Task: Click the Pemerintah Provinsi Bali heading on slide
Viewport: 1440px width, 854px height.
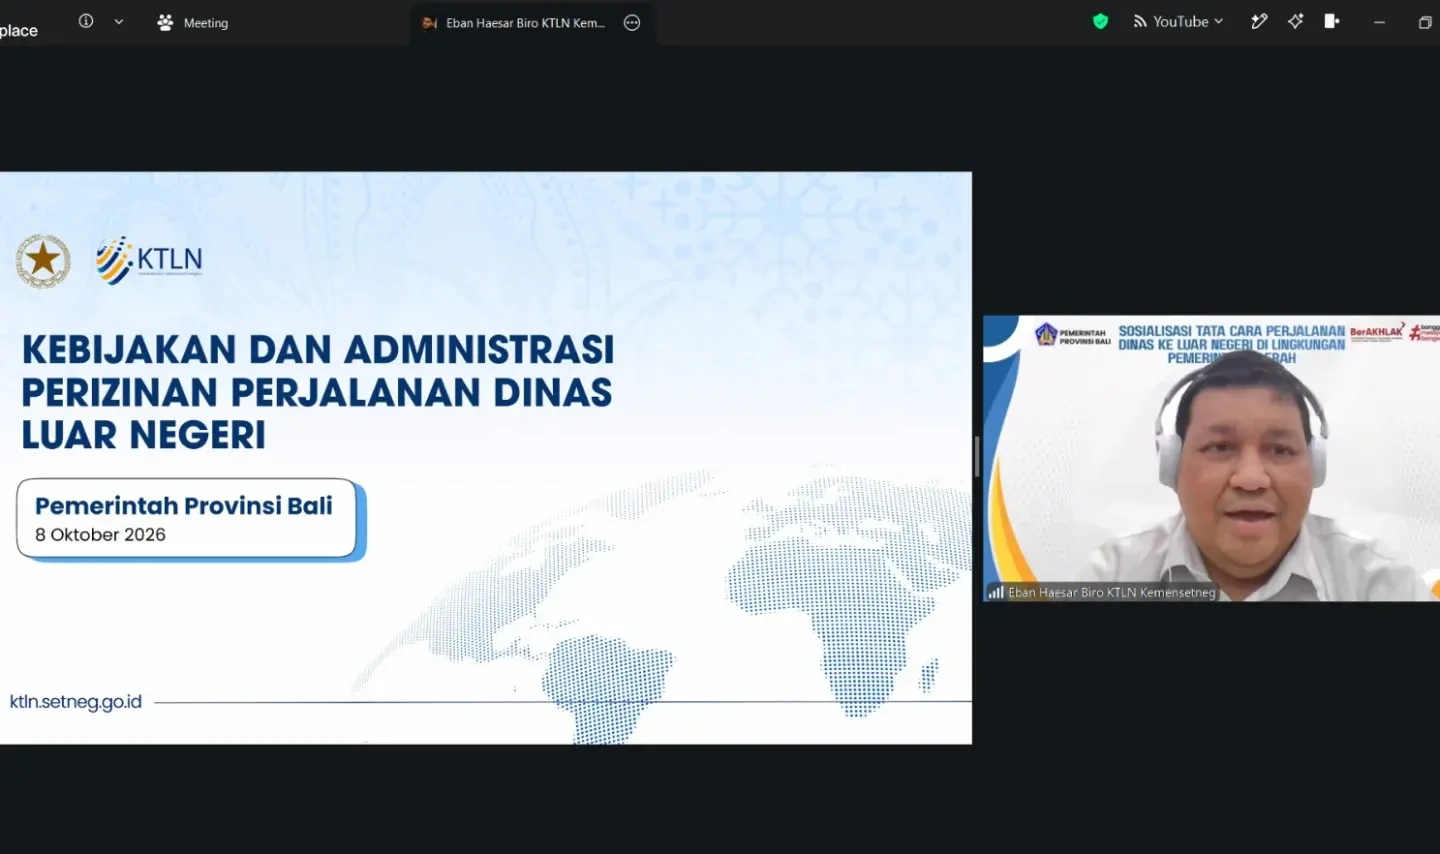Action: click(x=184, y=506)
